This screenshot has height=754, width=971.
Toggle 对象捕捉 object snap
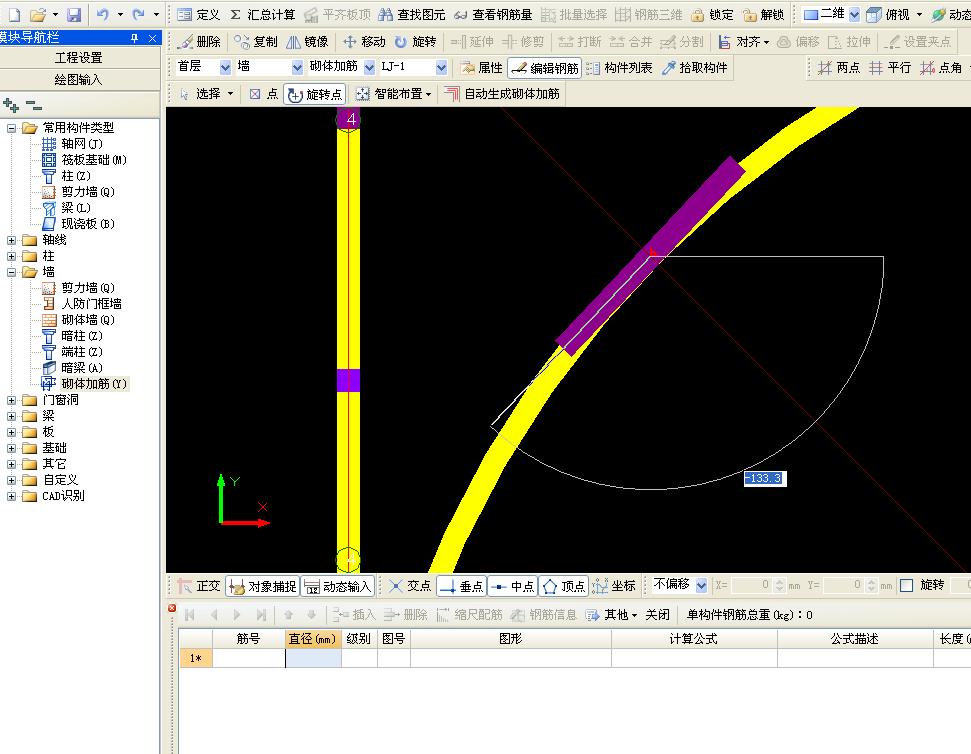pos(263,586)
